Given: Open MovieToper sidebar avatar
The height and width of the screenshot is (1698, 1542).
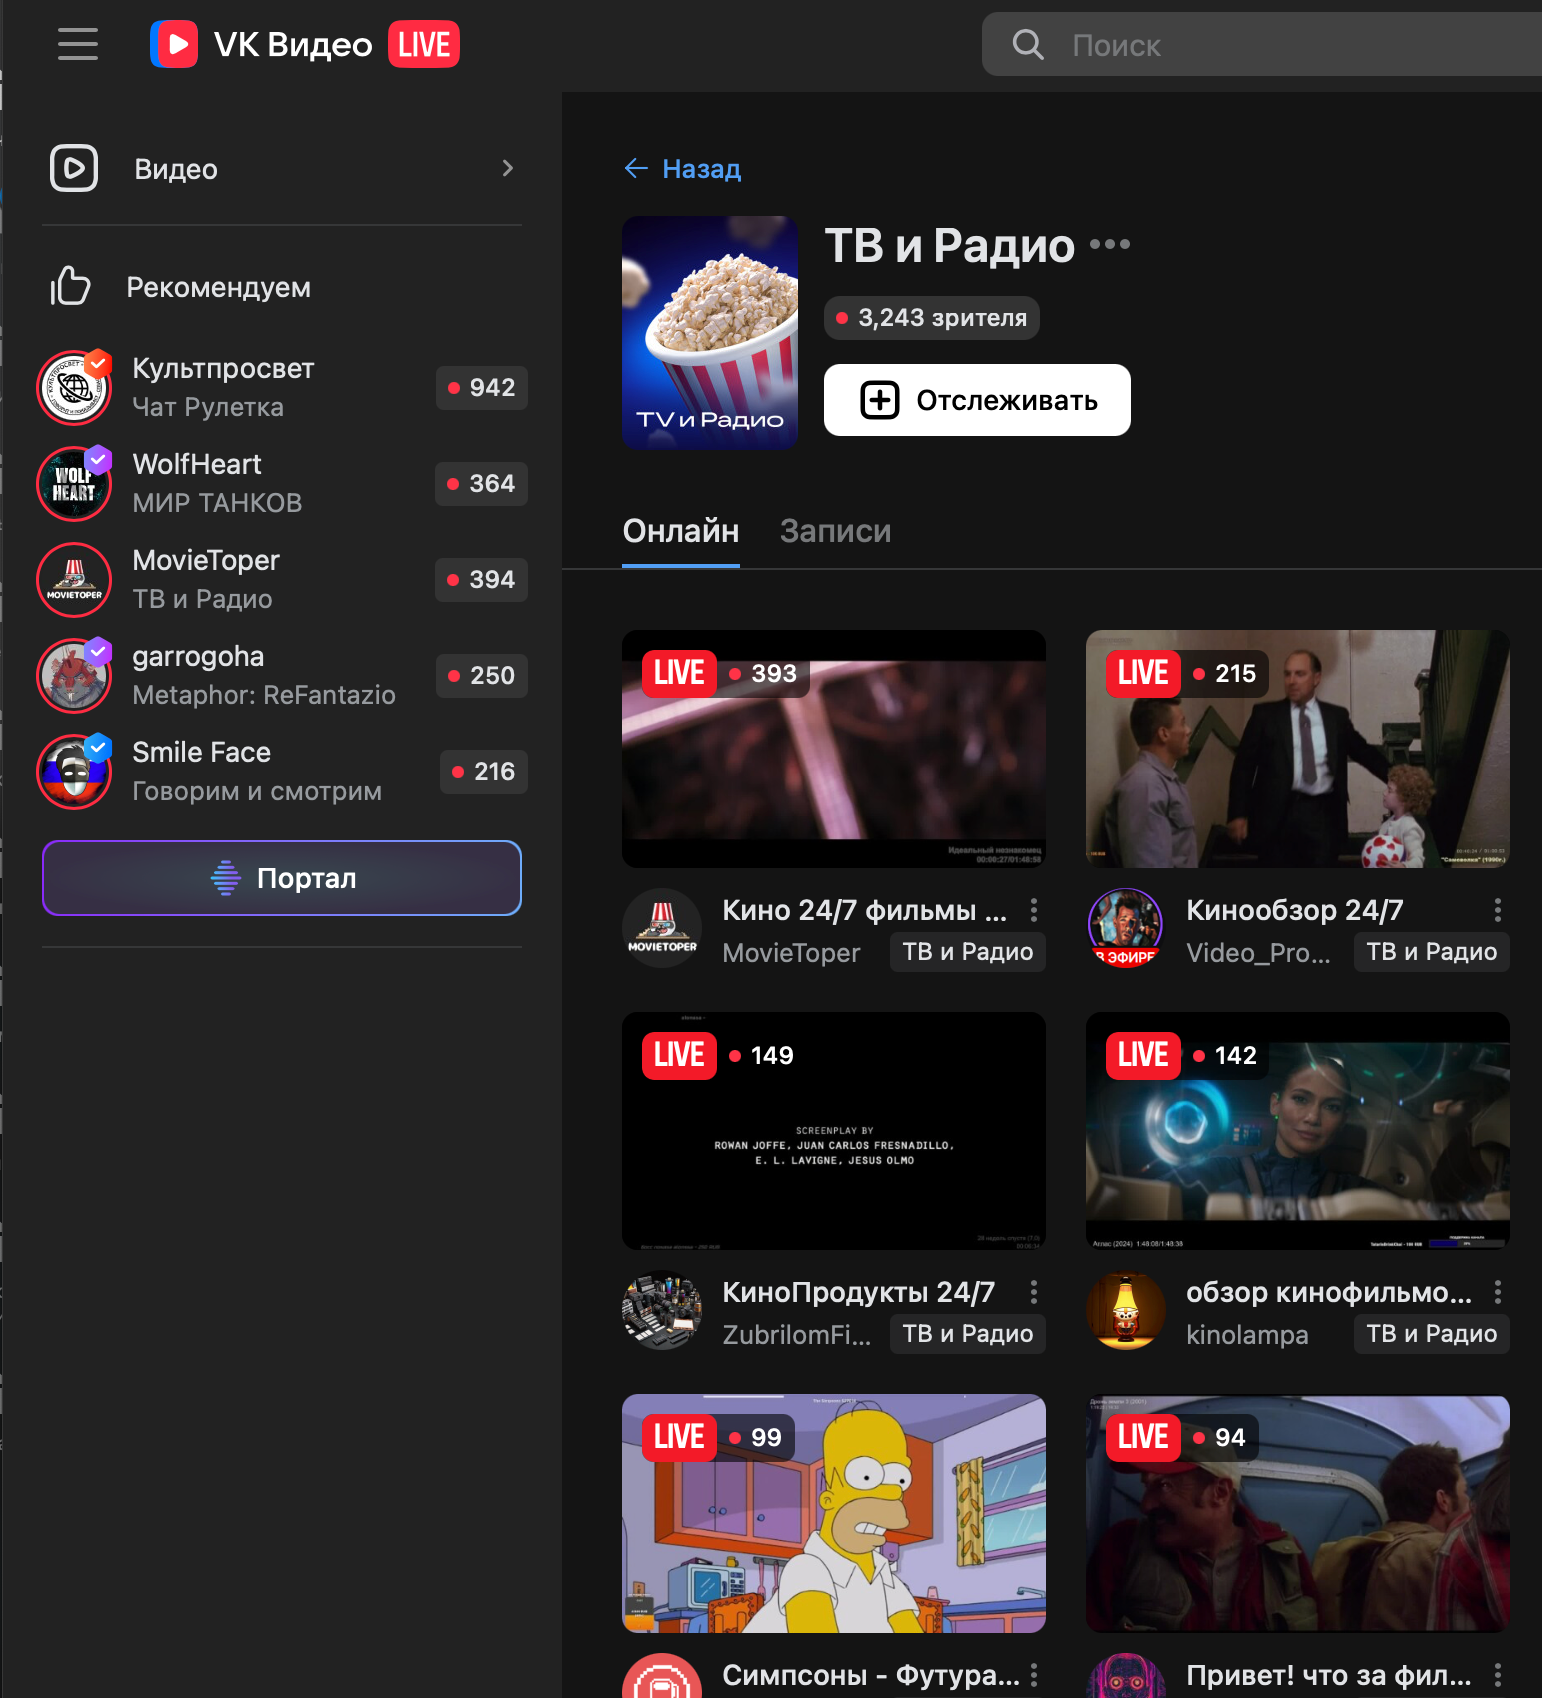Looking at the screenshot, I should click(74, 579).
